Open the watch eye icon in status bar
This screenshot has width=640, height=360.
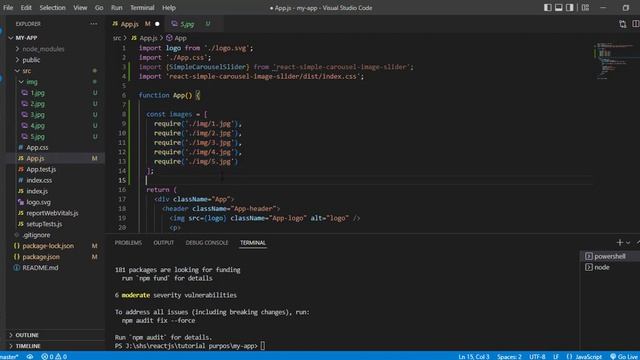coord(30,356)
